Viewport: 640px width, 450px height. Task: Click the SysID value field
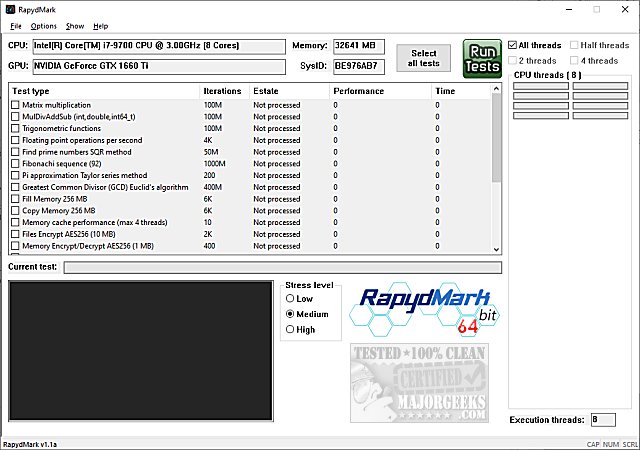359,67
